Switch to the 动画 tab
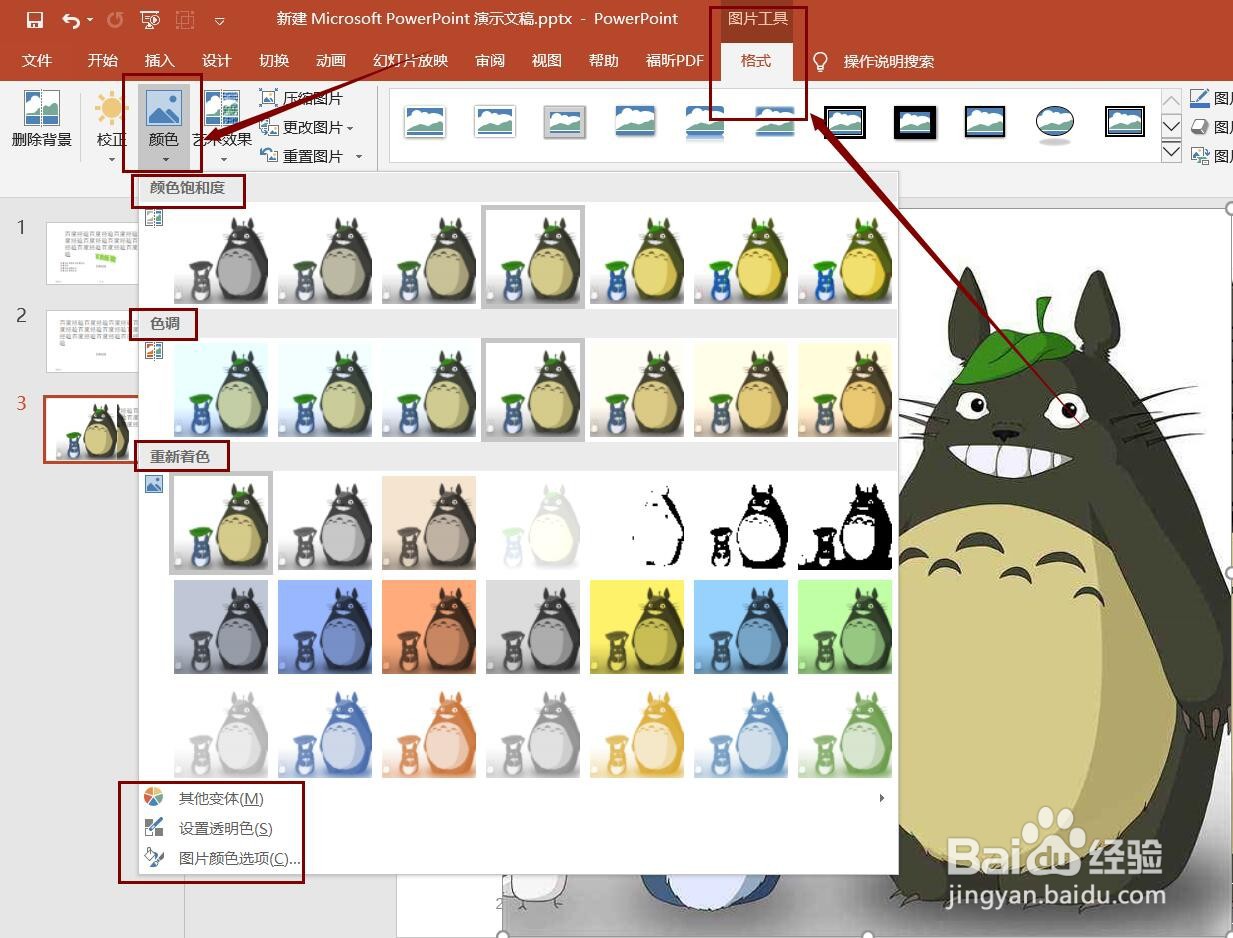 [x=330, y=61]
